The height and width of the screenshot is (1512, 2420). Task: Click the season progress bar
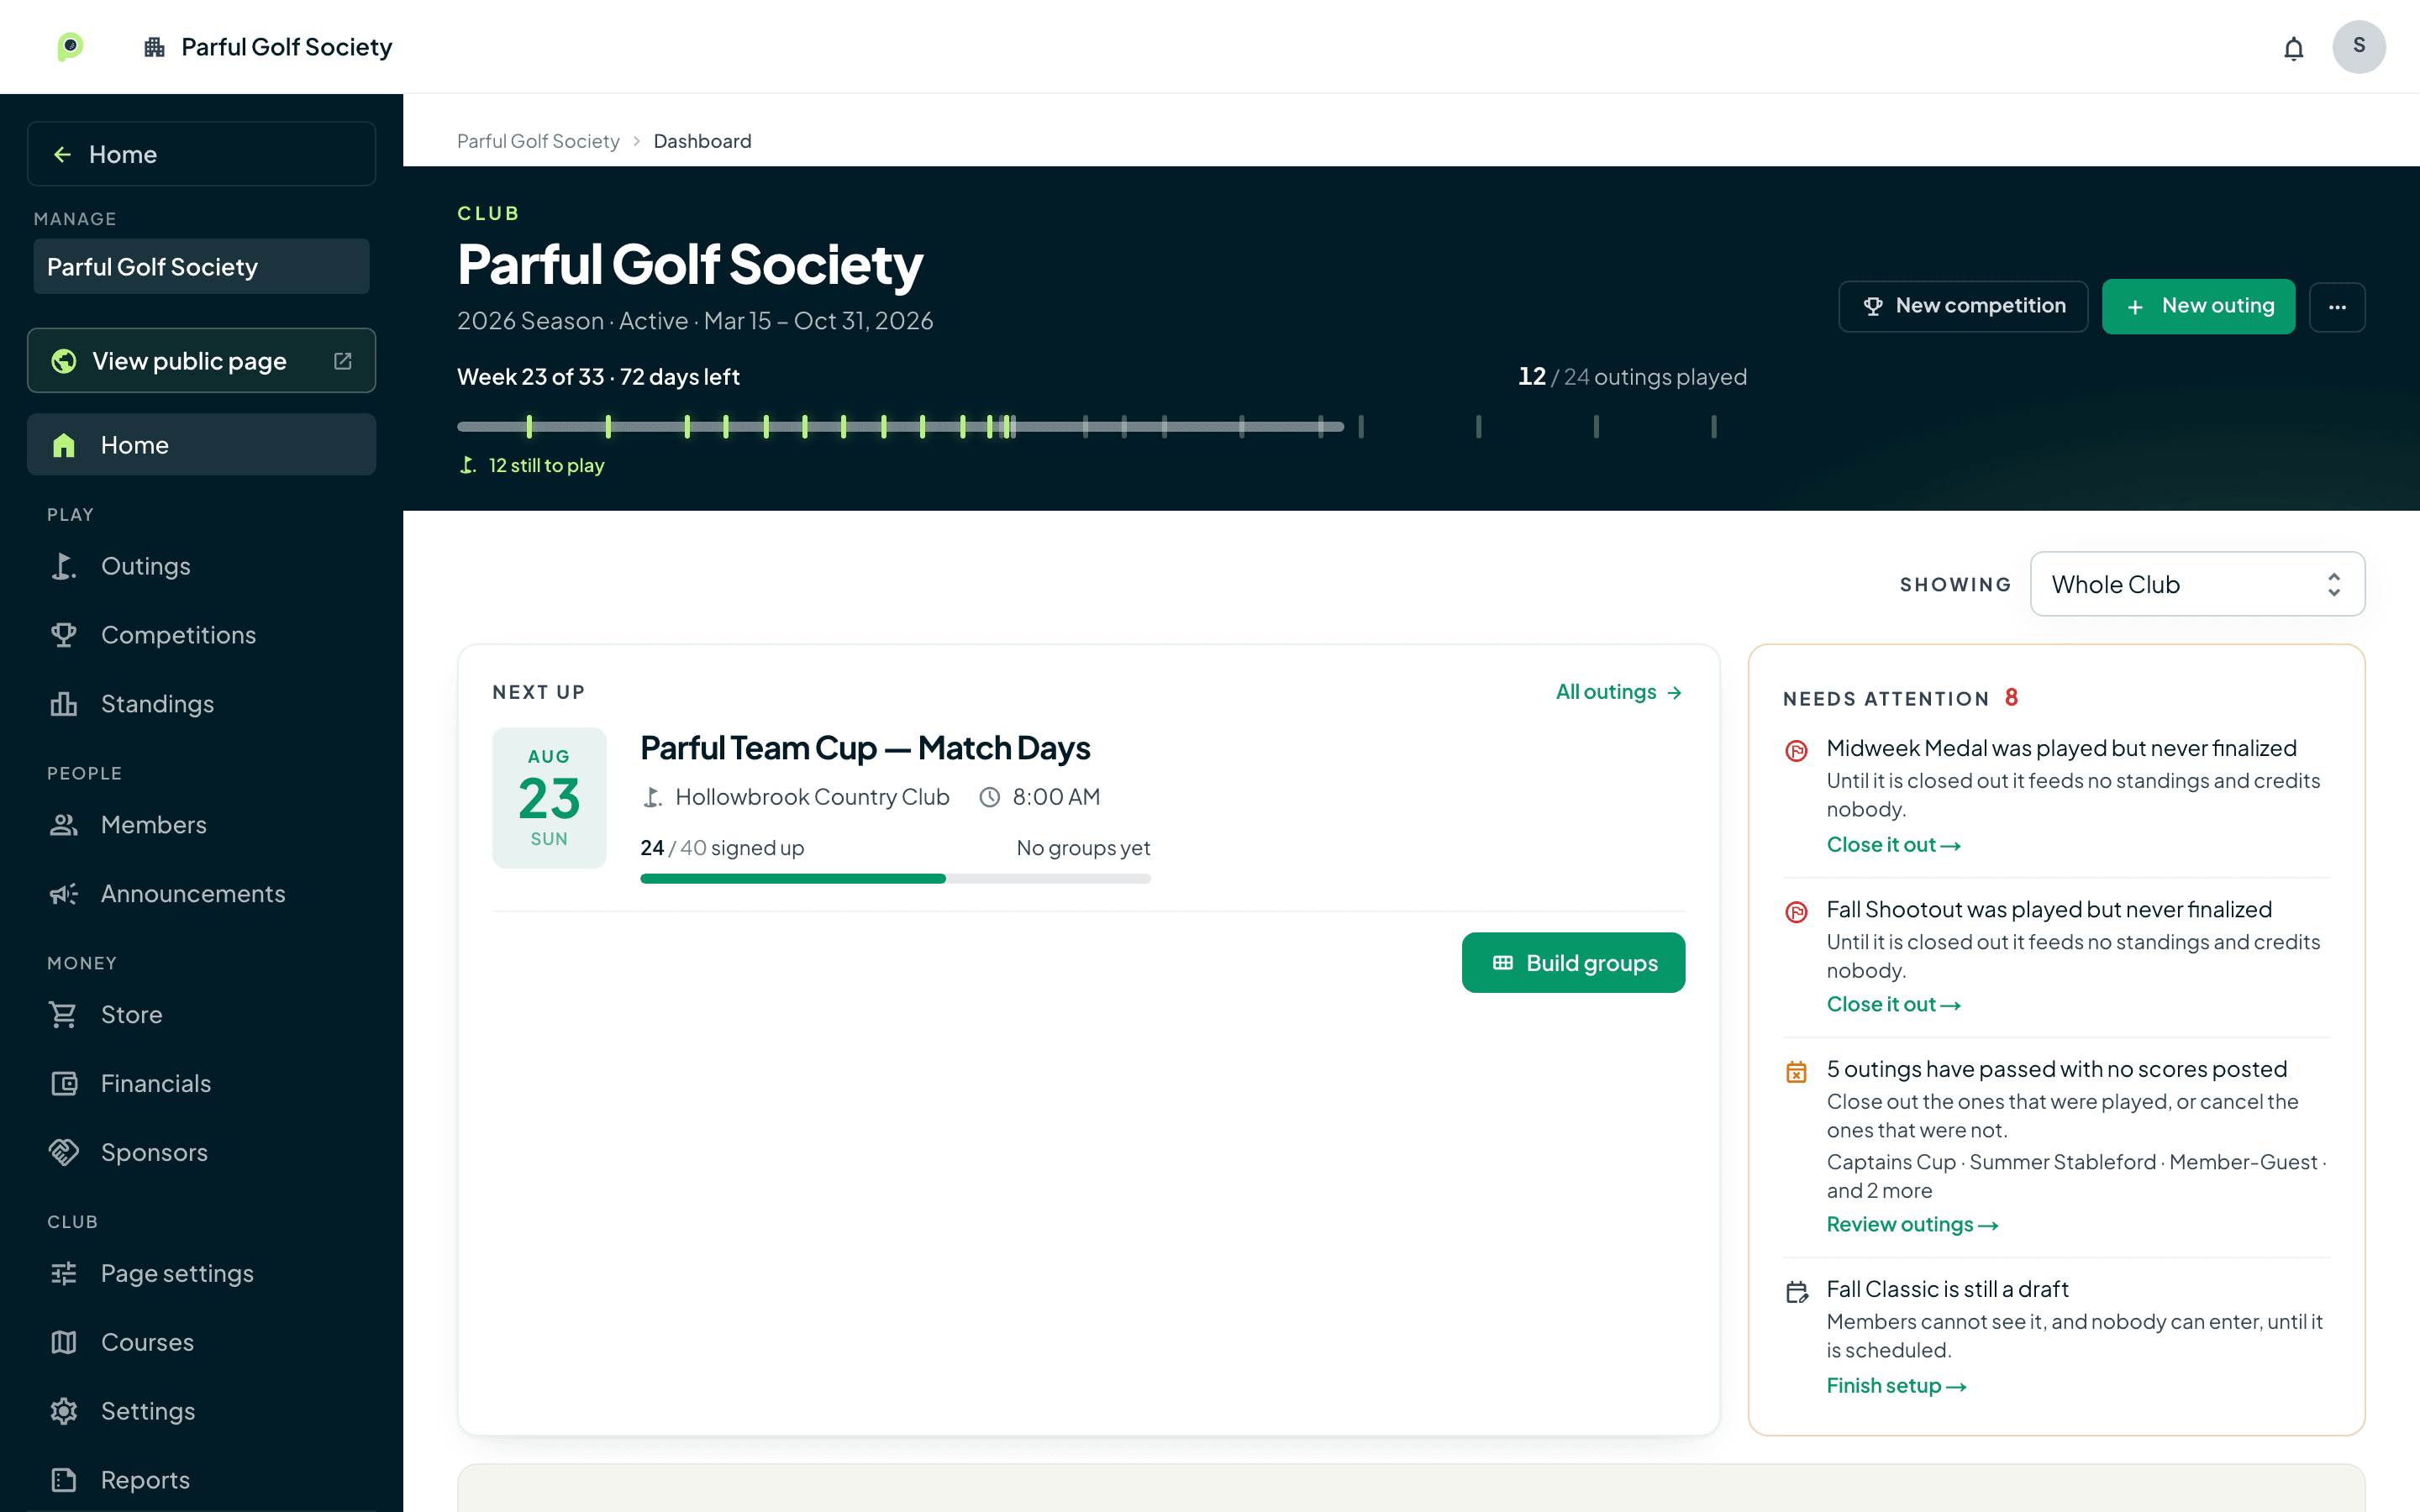coord(900,427)
